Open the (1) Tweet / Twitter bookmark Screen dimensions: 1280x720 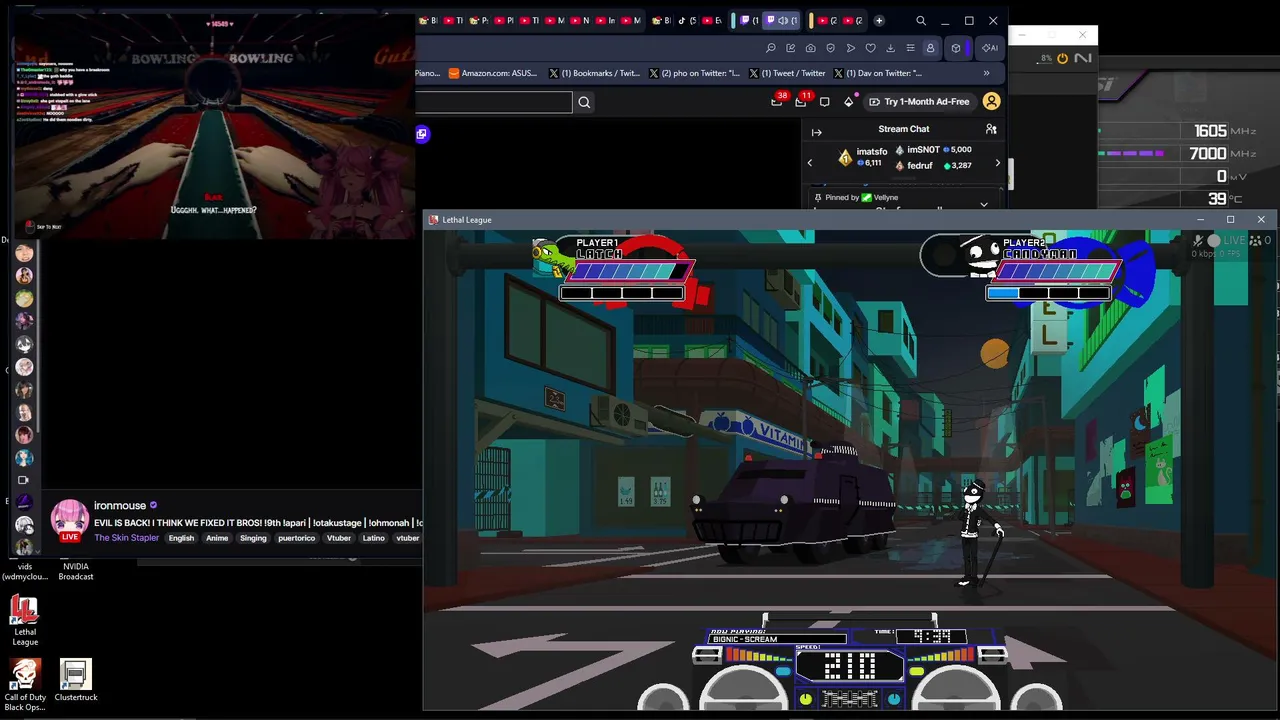(787, 73)
